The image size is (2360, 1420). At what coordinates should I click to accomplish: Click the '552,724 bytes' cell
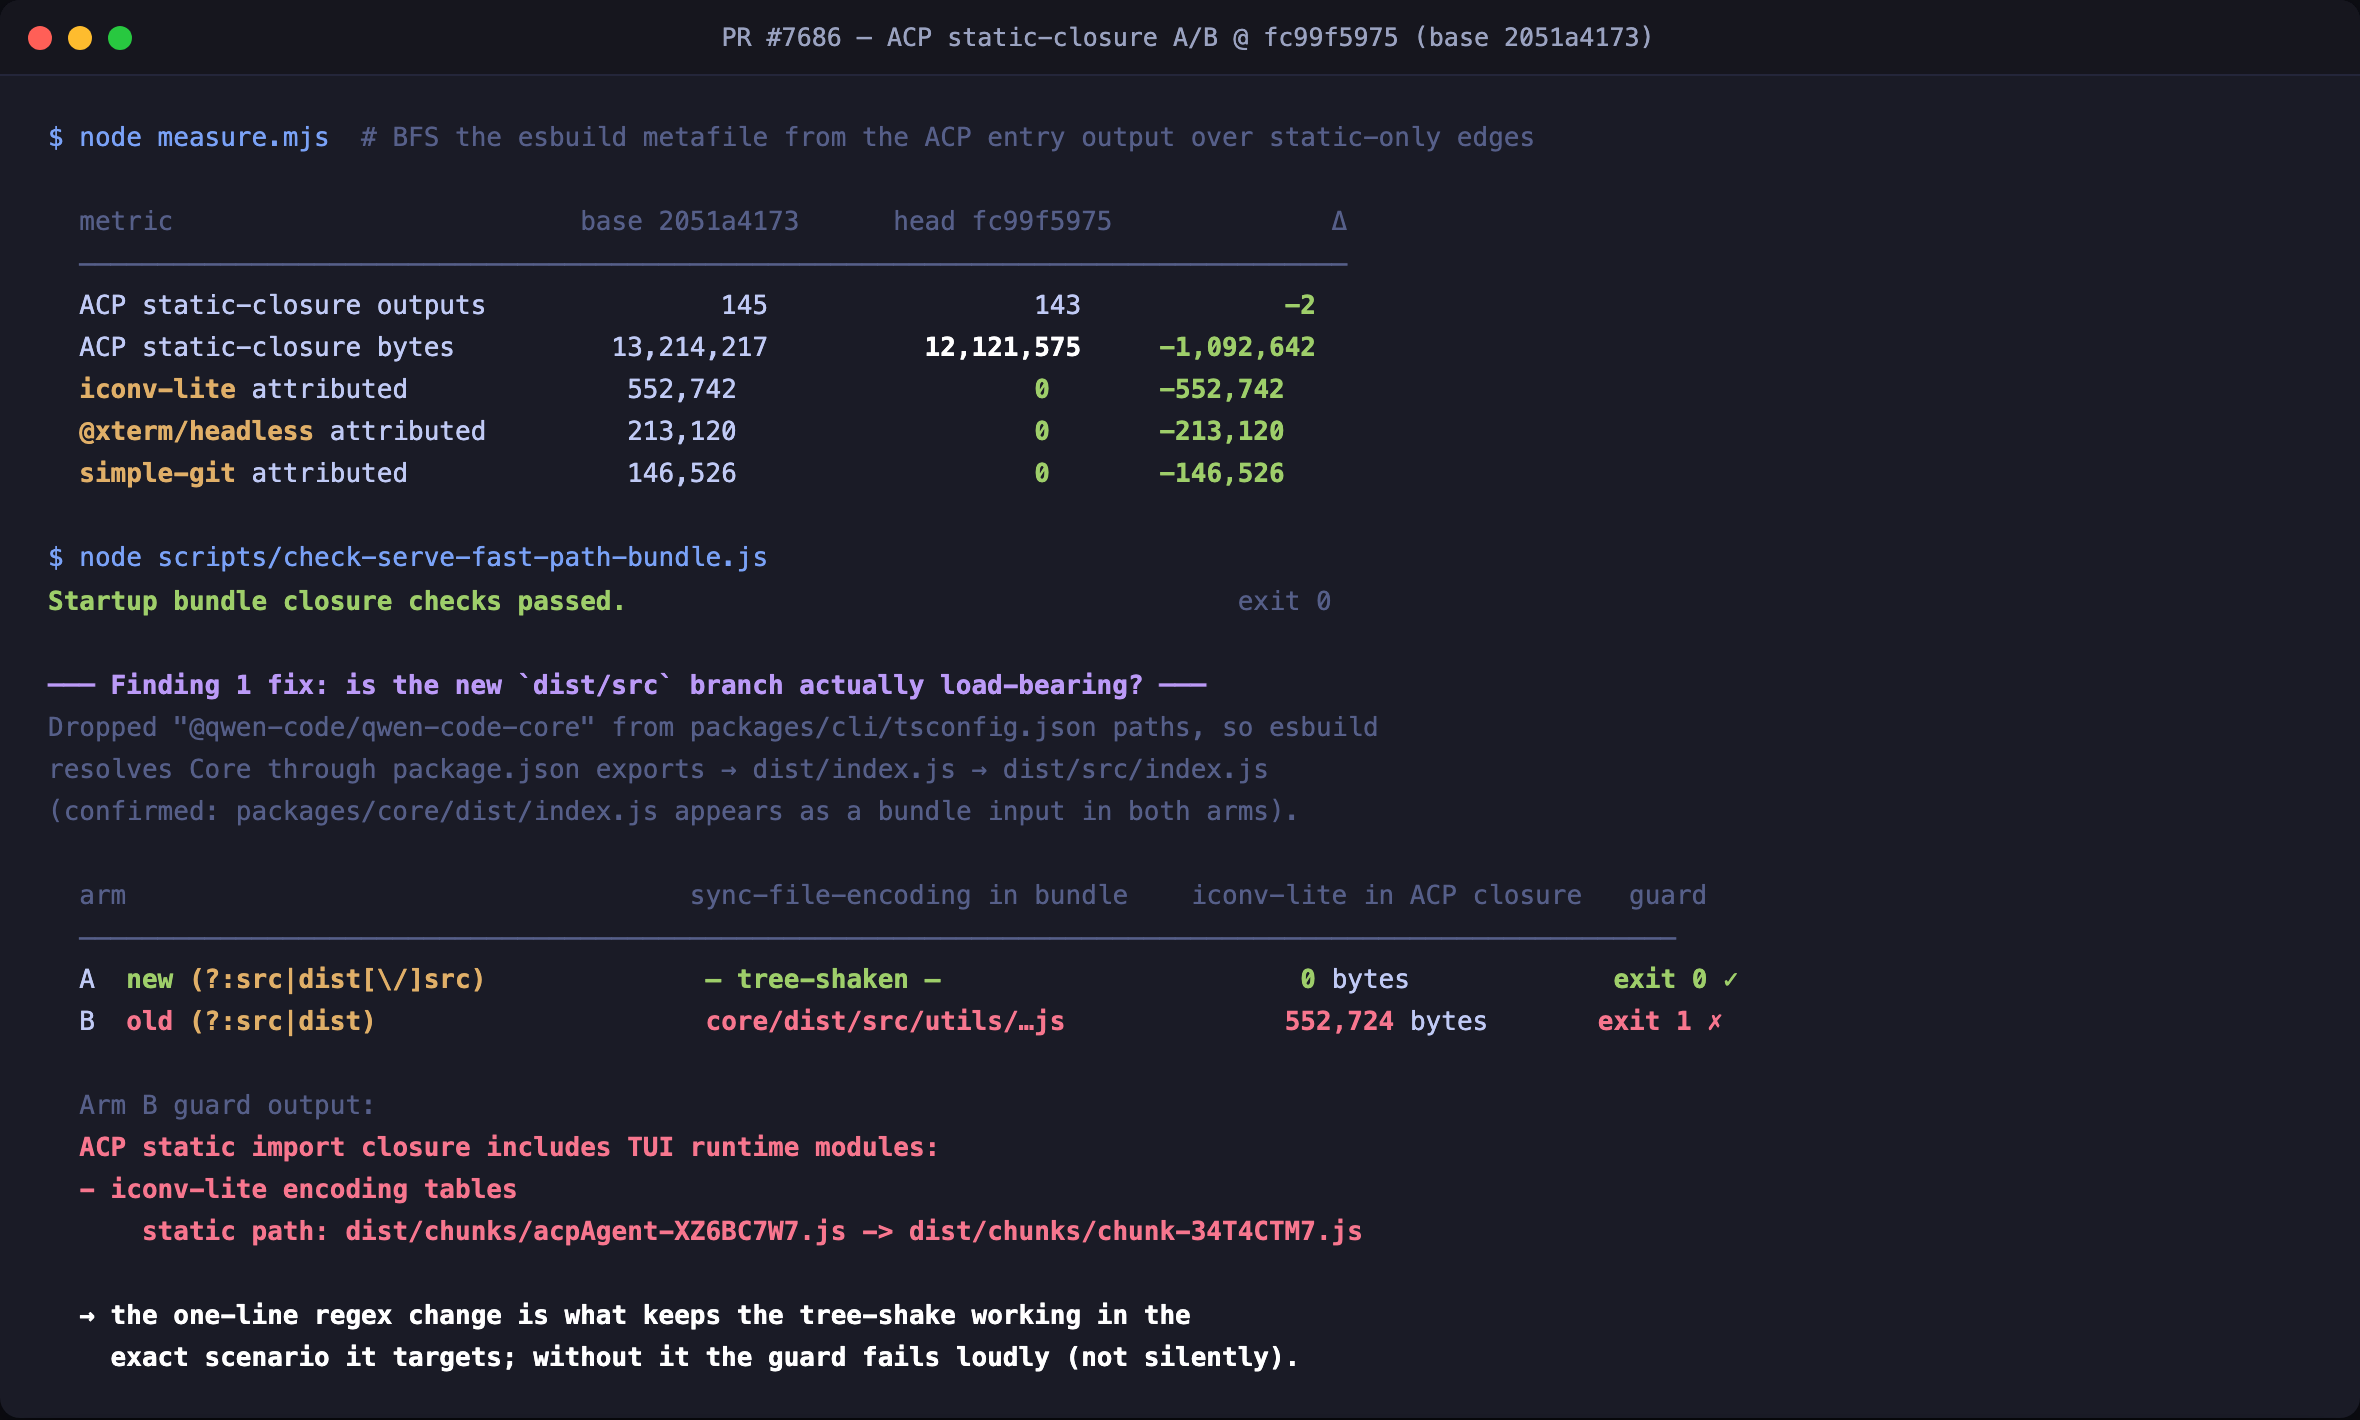click(x=1385, y=1021)
